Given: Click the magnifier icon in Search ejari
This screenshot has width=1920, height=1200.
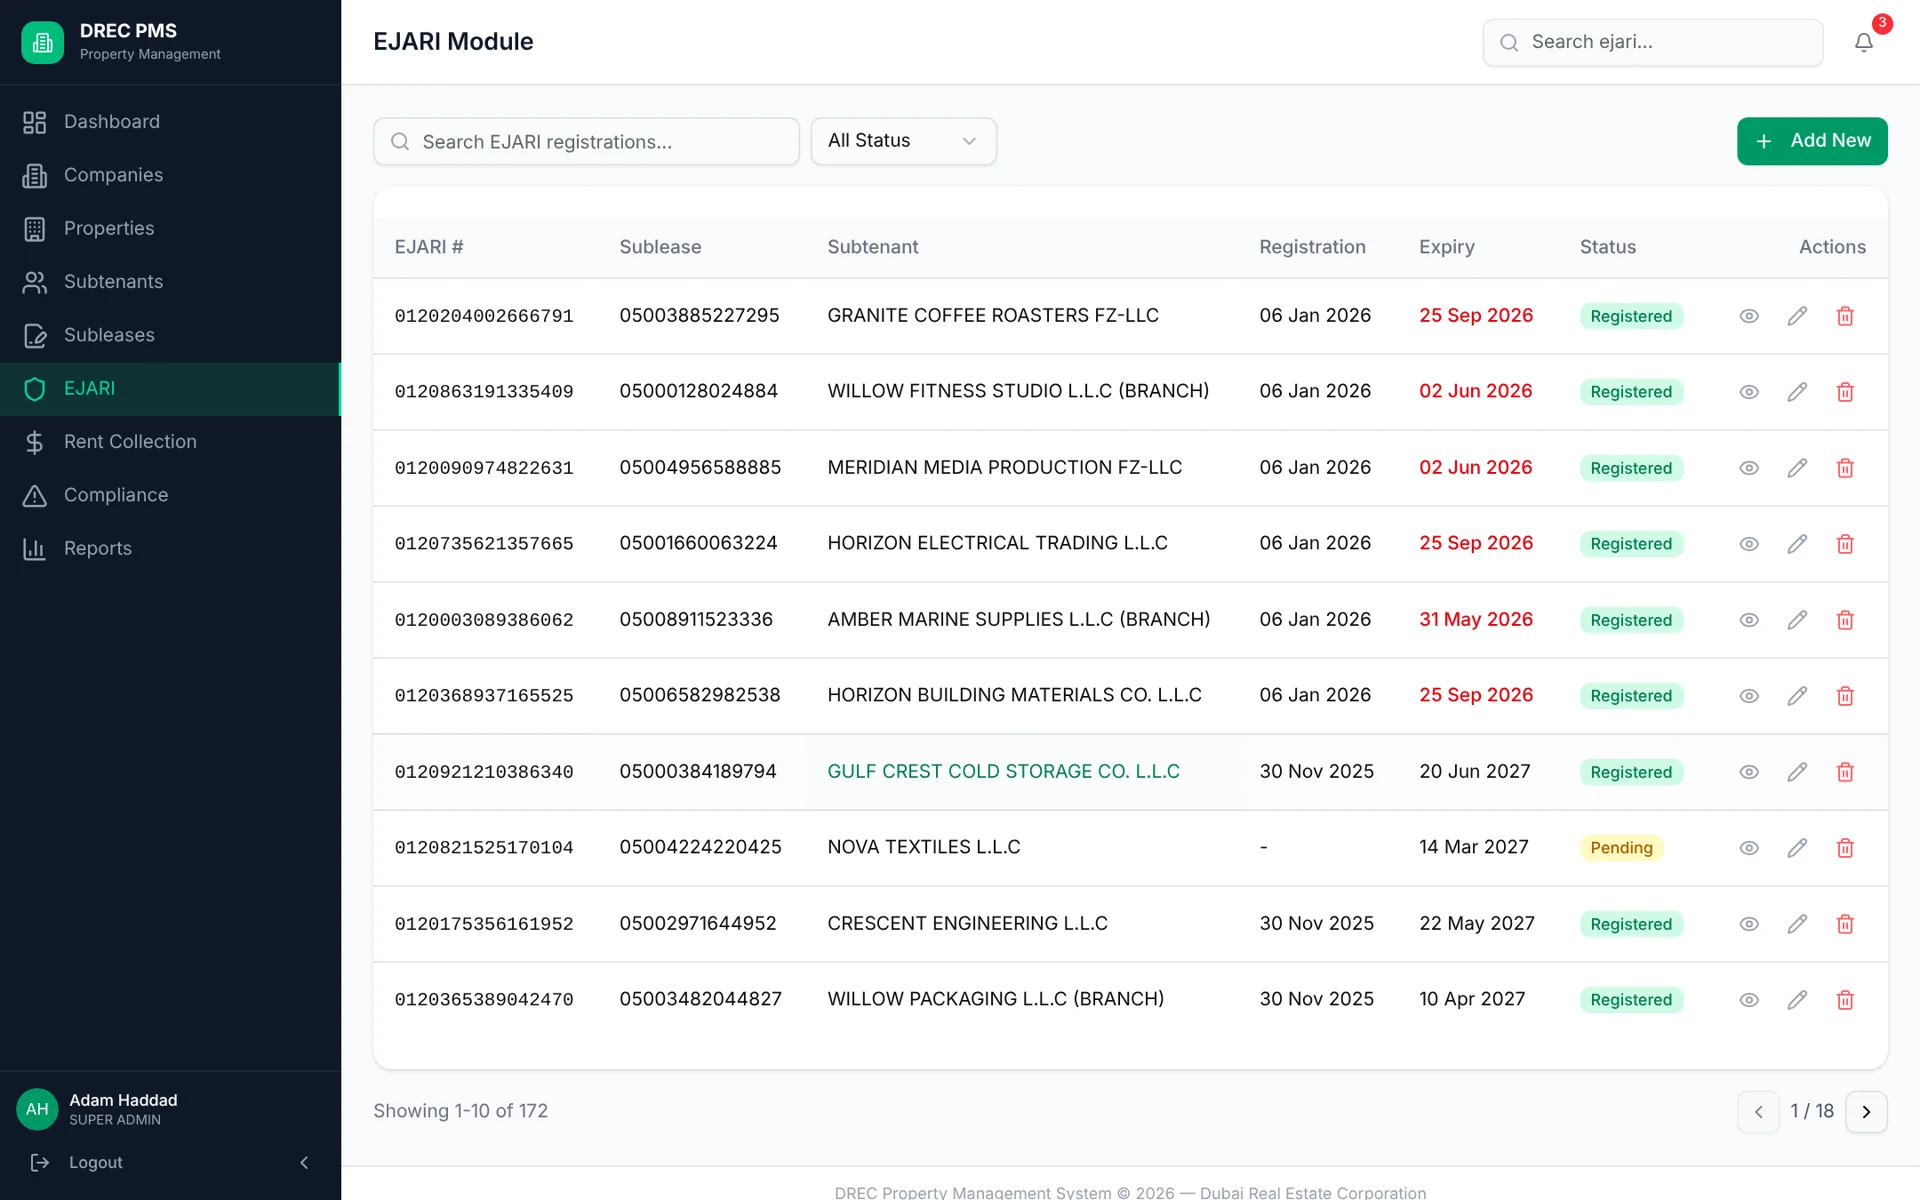Looking at the screenshot, I should (x=1509, y=42).
